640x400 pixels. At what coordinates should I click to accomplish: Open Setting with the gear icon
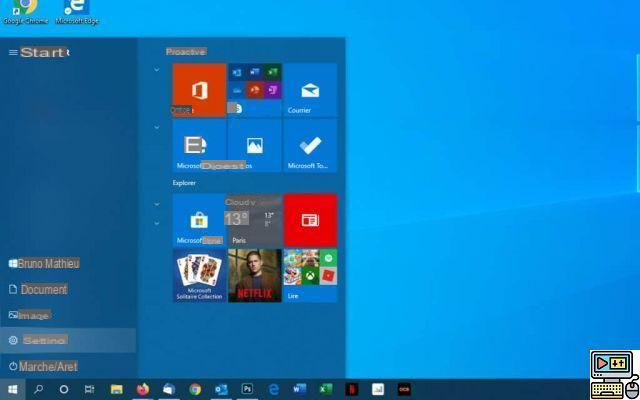click(68, 340)
